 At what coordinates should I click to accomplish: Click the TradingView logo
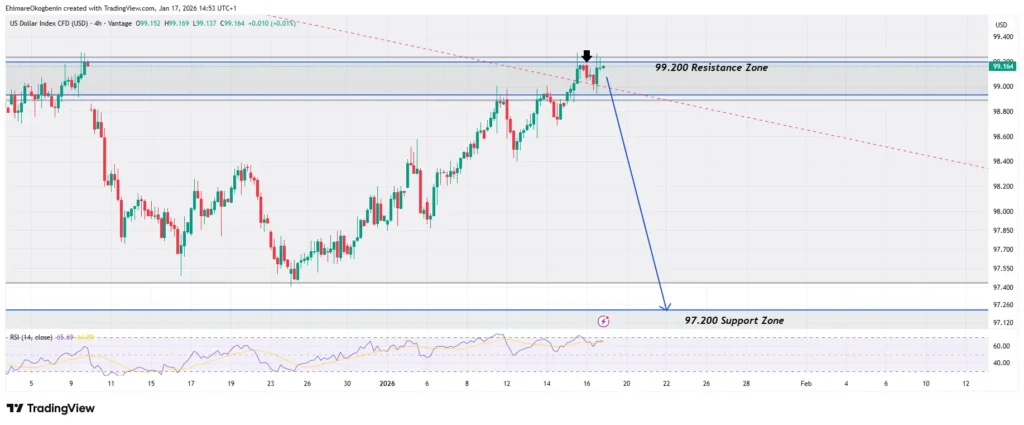(51, 409)
